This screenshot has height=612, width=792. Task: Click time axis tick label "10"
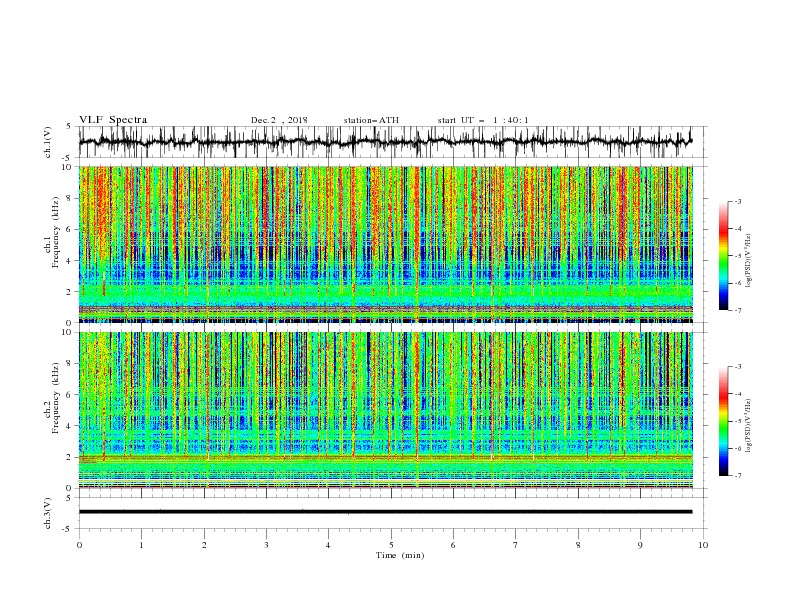pyautogui.click(x=703, y=545)
